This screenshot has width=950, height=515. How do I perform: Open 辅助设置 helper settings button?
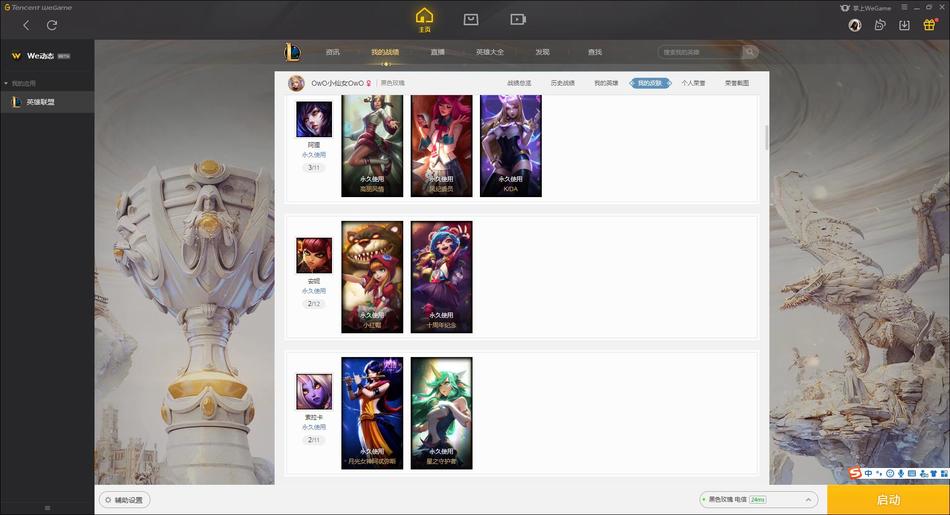124,500
